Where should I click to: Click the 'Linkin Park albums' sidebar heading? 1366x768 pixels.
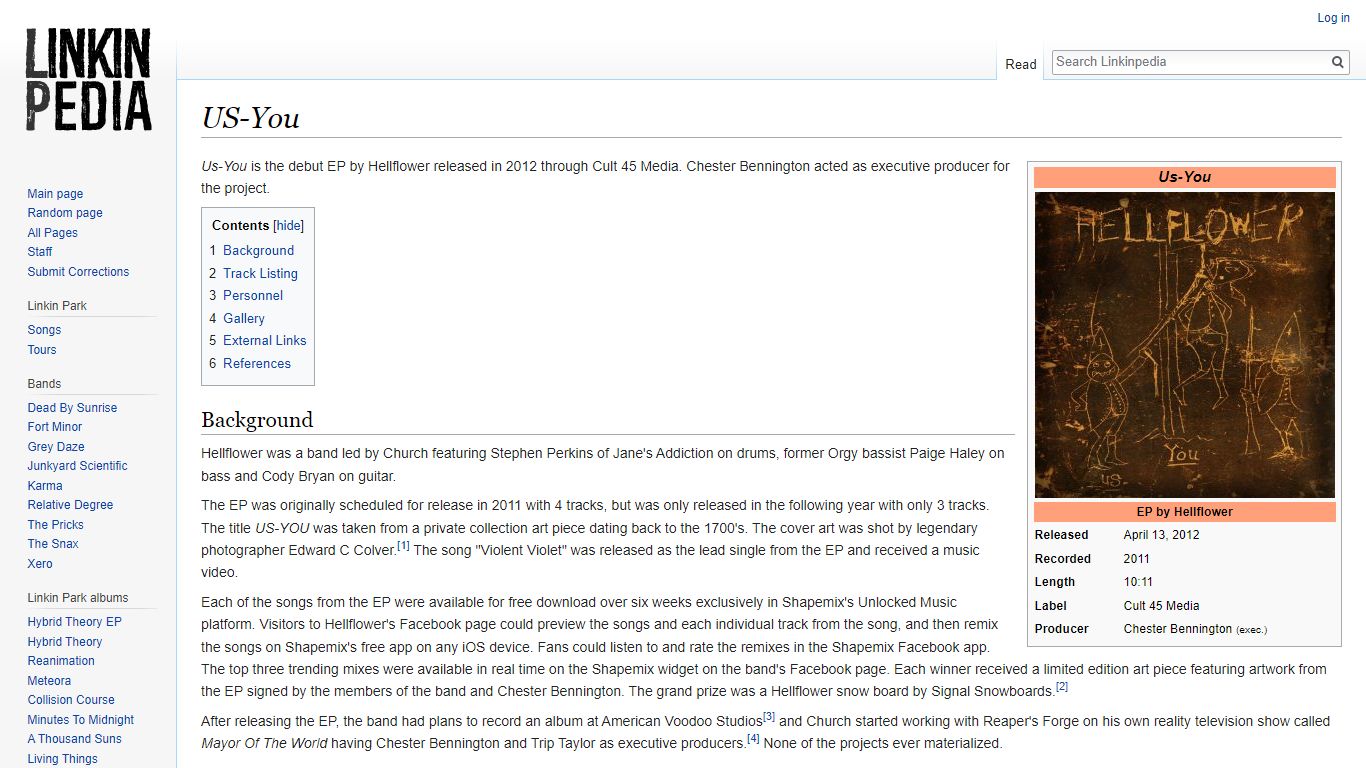tap(78, 598)
